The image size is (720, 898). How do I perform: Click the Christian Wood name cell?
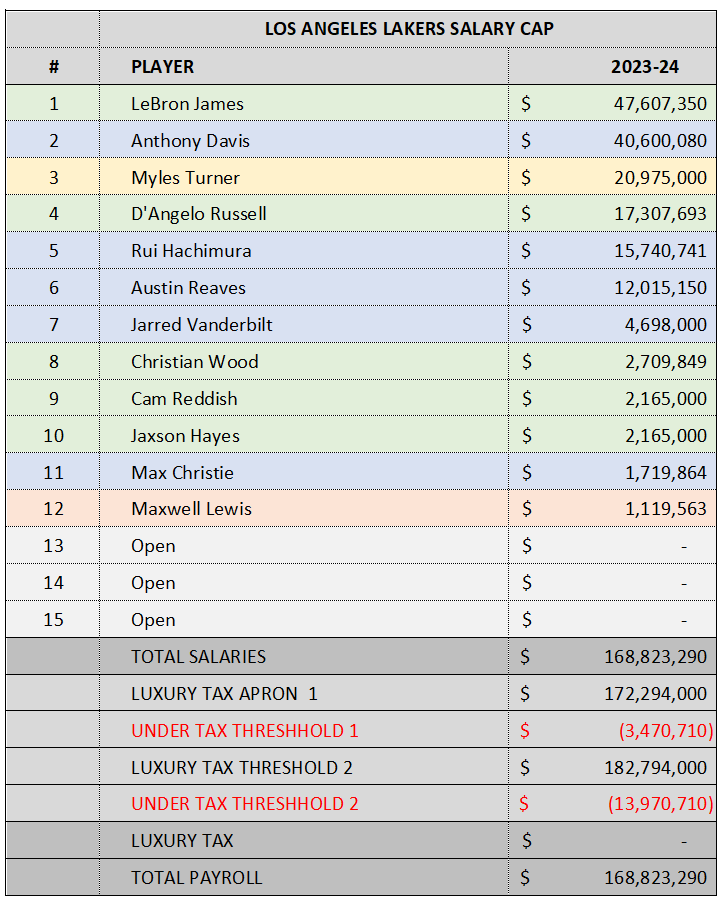[304, 361]
